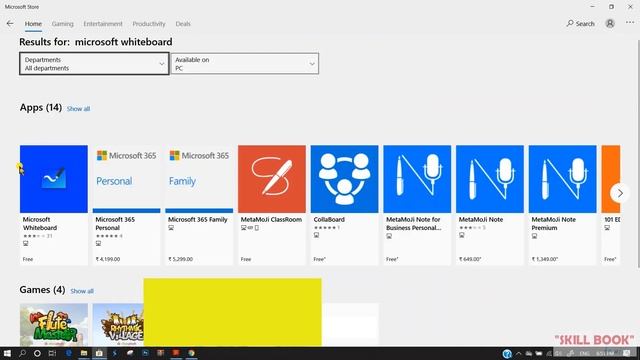Click Show all next to Games

pyautogui.click(x=82, y=291)
